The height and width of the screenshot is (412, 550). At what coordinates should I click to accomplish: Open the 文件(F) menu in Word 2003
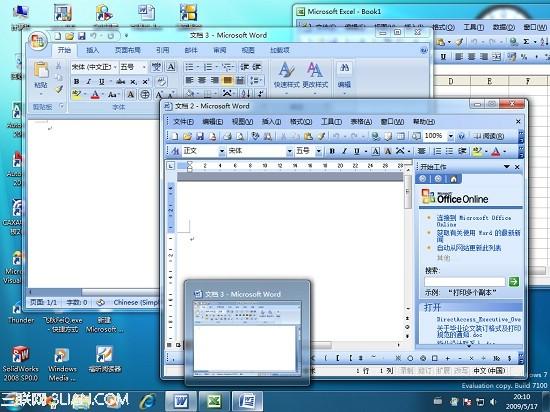pos(184,122)
